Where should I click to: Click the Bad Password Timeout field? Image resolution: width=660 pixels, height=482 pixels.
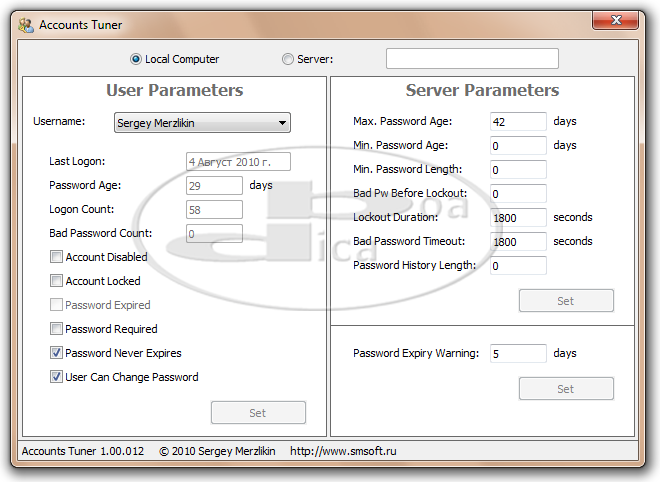pyautogui.click(x=518, y=242)
